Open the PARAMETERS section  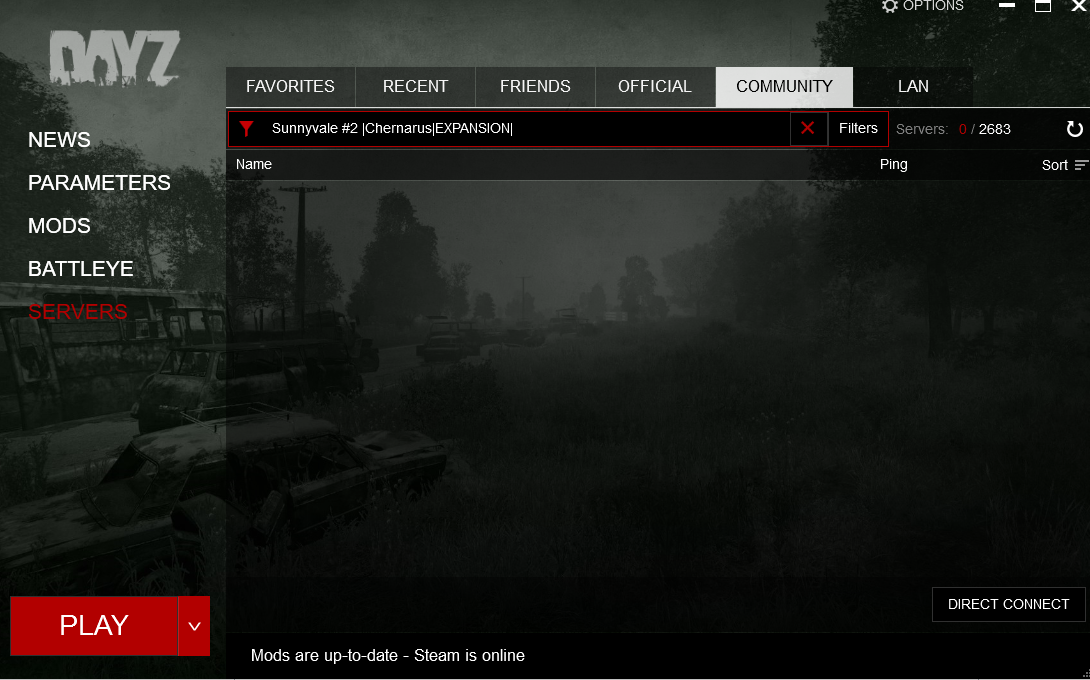tap(99, 183)
